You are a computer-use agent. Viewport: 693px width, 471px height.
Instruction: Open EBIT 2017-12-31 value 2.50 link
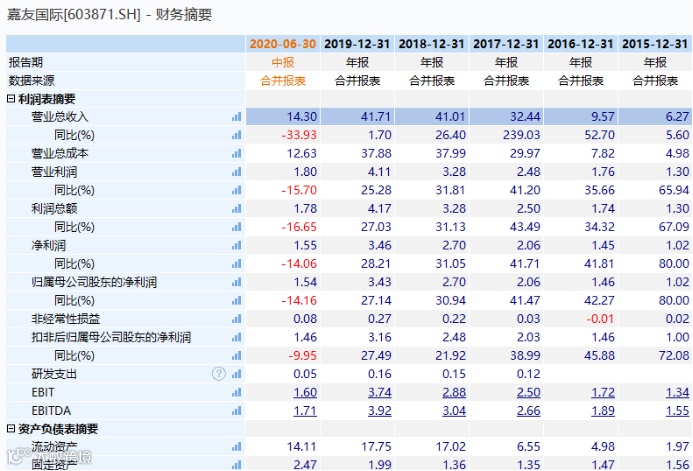(x=528, y=392)
